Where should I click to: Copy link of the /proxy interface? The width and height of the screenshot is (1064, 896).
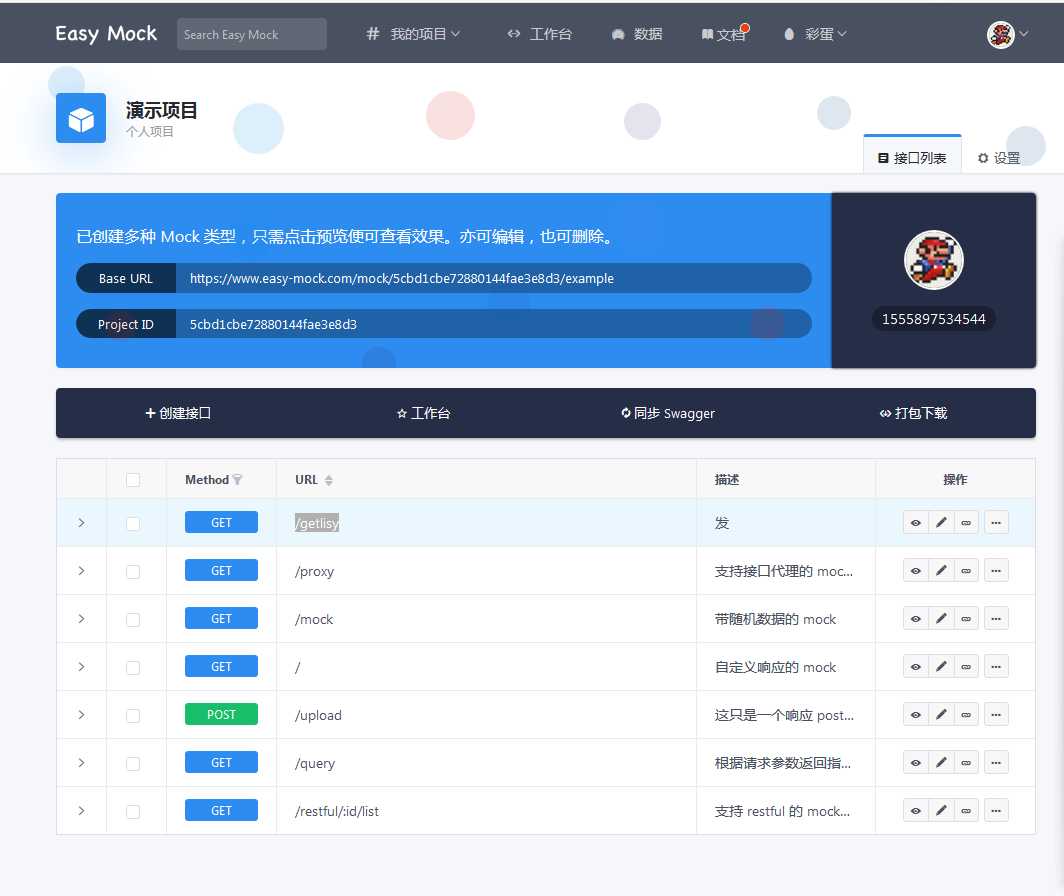[966, 571]
